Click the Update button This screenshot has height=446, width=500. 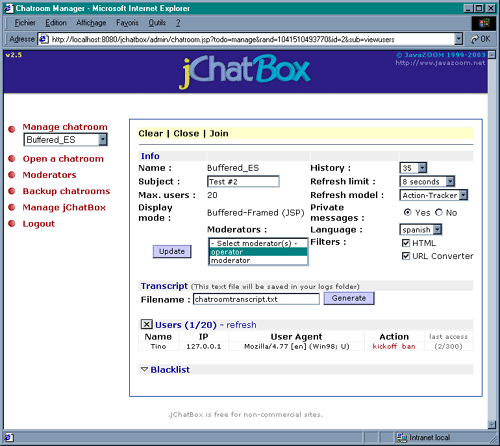(172, 251)
